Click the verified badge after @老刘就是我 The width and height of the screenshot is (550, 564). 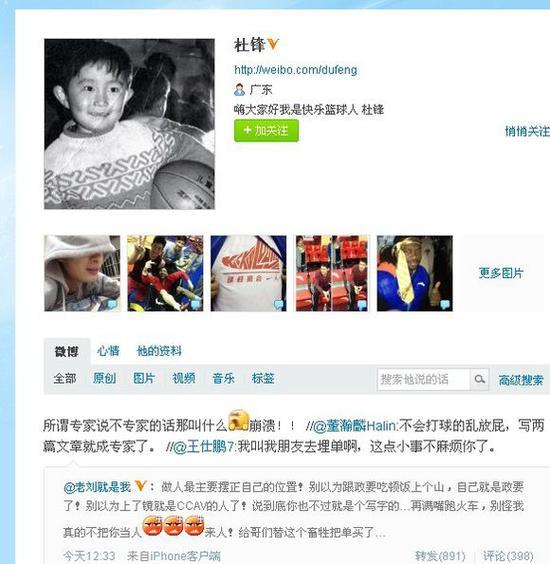pyautogui.click(x=141, y=486)
